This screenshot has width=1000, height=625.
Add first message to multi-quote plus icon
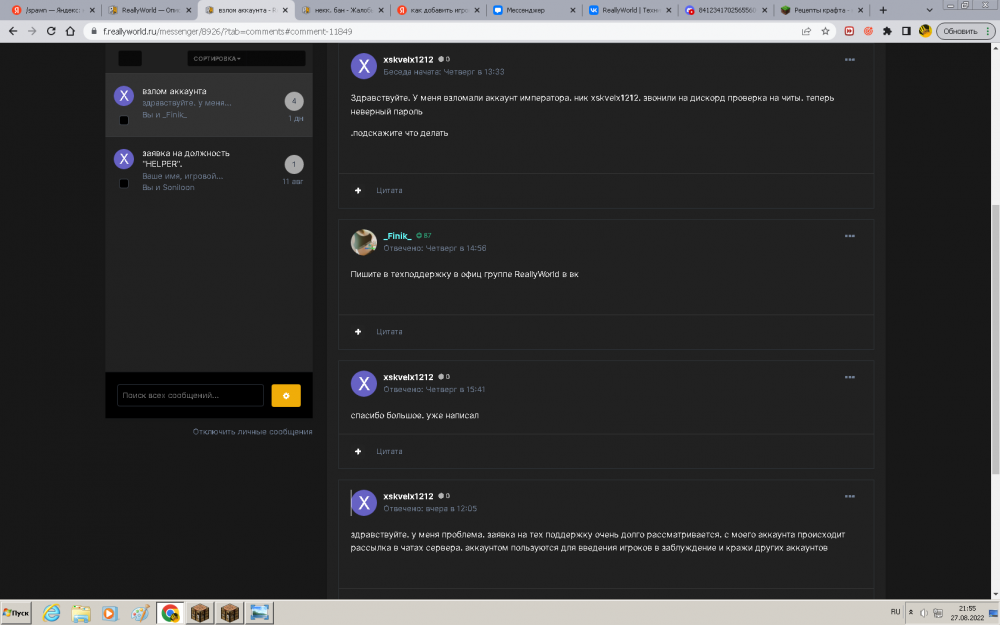pyautogui.click(x=358, y=191)
